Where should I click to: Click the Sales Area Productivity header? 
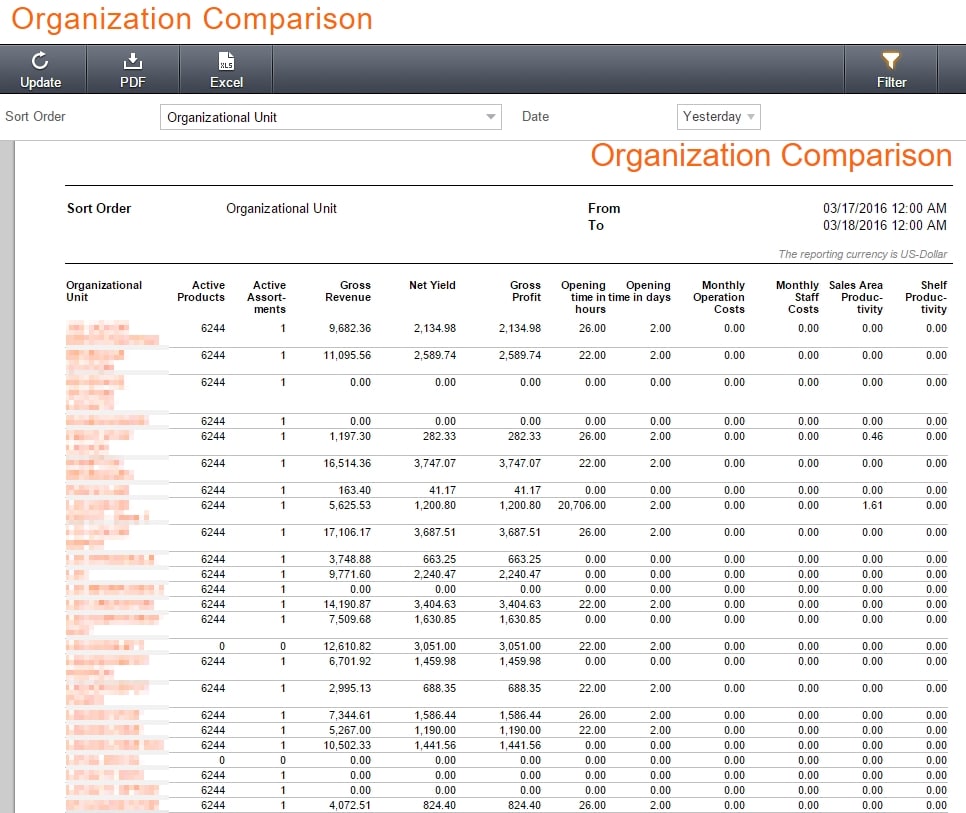click(856, 297)
